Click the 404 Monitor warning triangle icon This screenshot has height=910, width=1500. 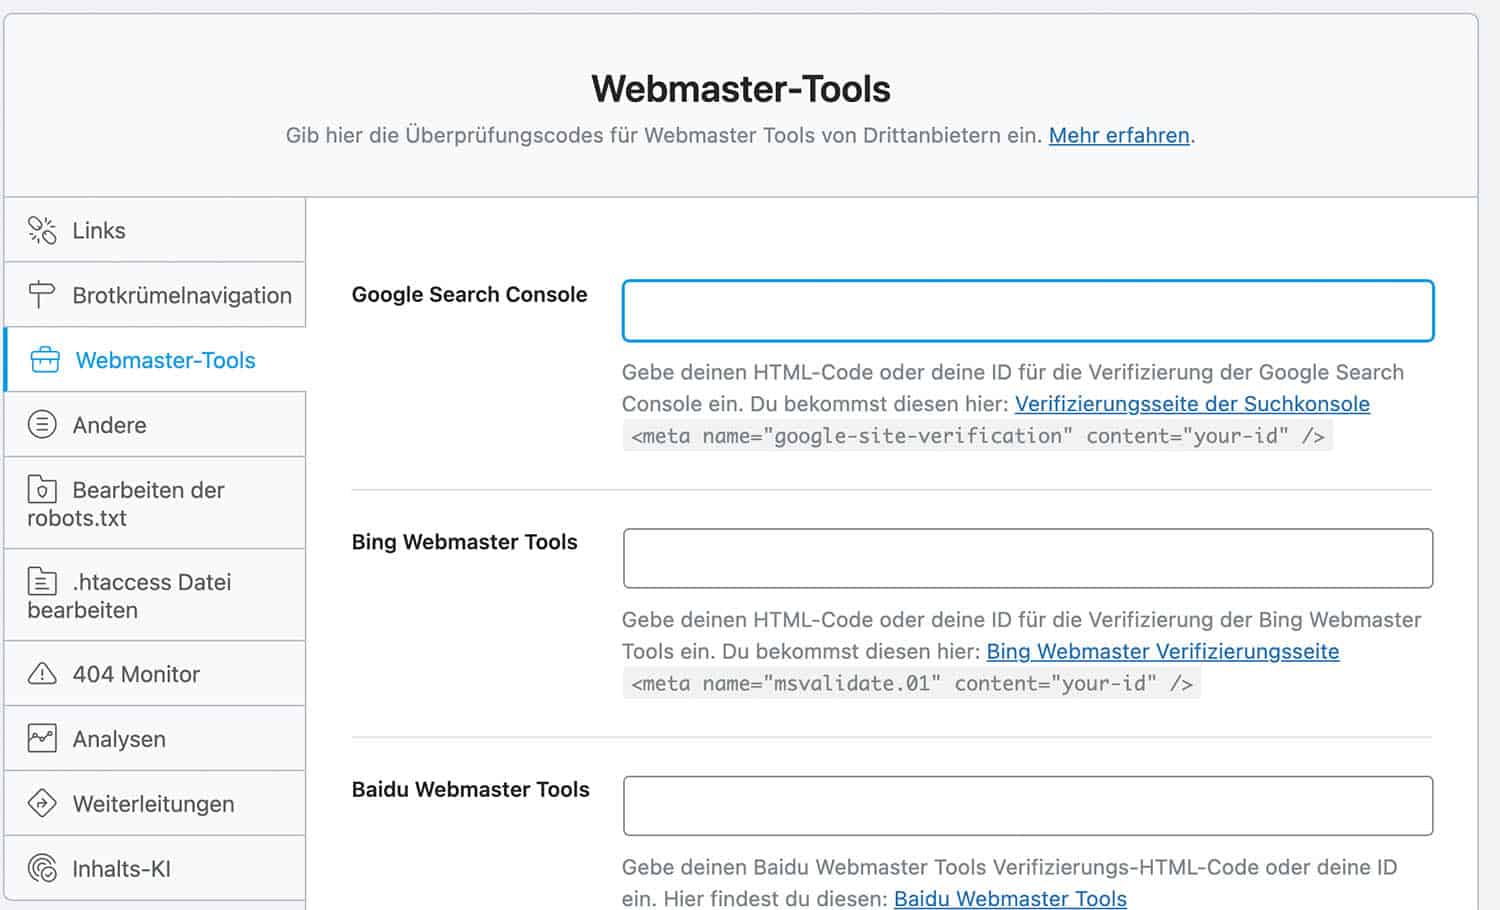[42, 674]
